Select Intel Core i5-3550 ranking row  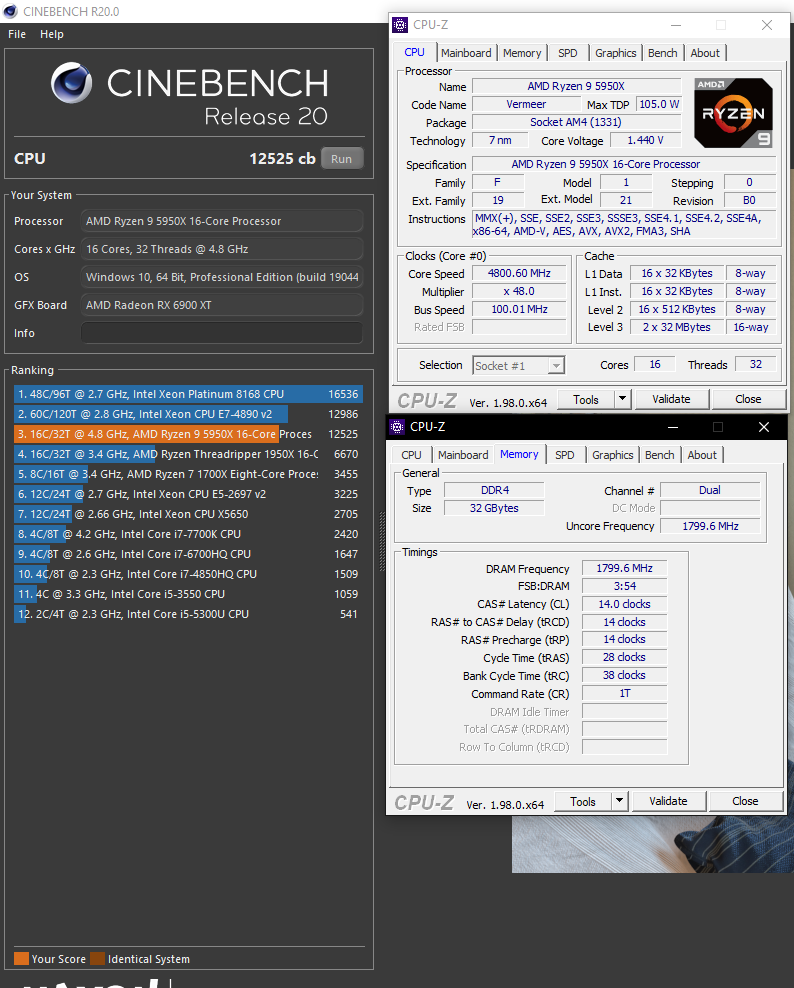click(188, 594)
